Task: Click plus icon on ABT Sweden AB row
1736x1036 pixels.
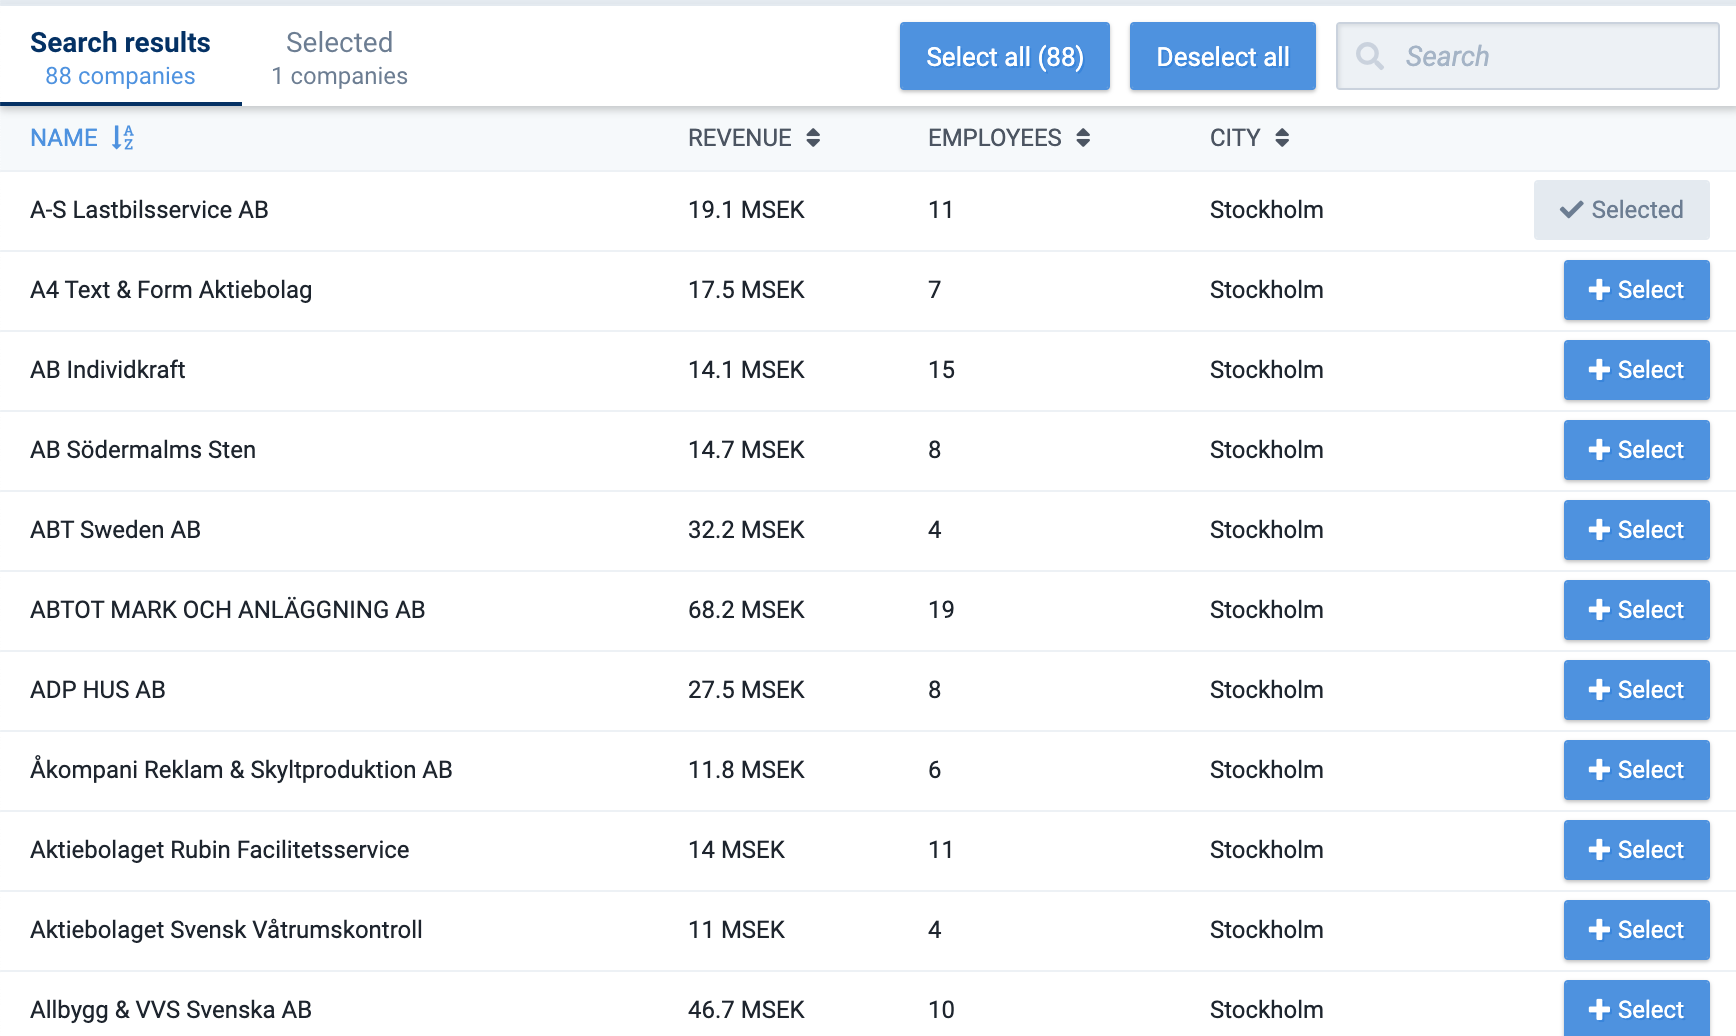Action: (1599, 530)
